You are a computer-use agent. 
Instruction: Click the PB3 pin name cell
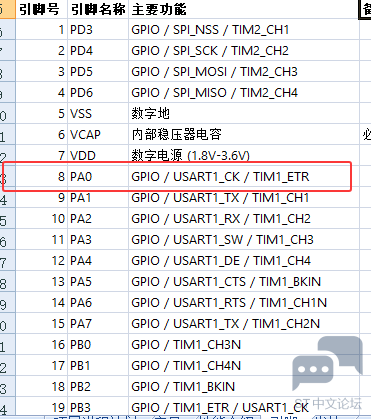tap(98, 407)
